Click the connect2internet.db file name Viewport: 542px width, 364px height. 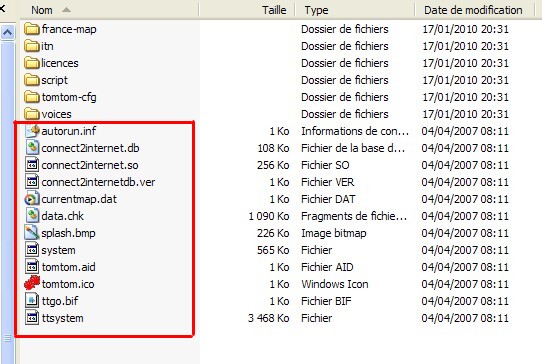[90, 148]
